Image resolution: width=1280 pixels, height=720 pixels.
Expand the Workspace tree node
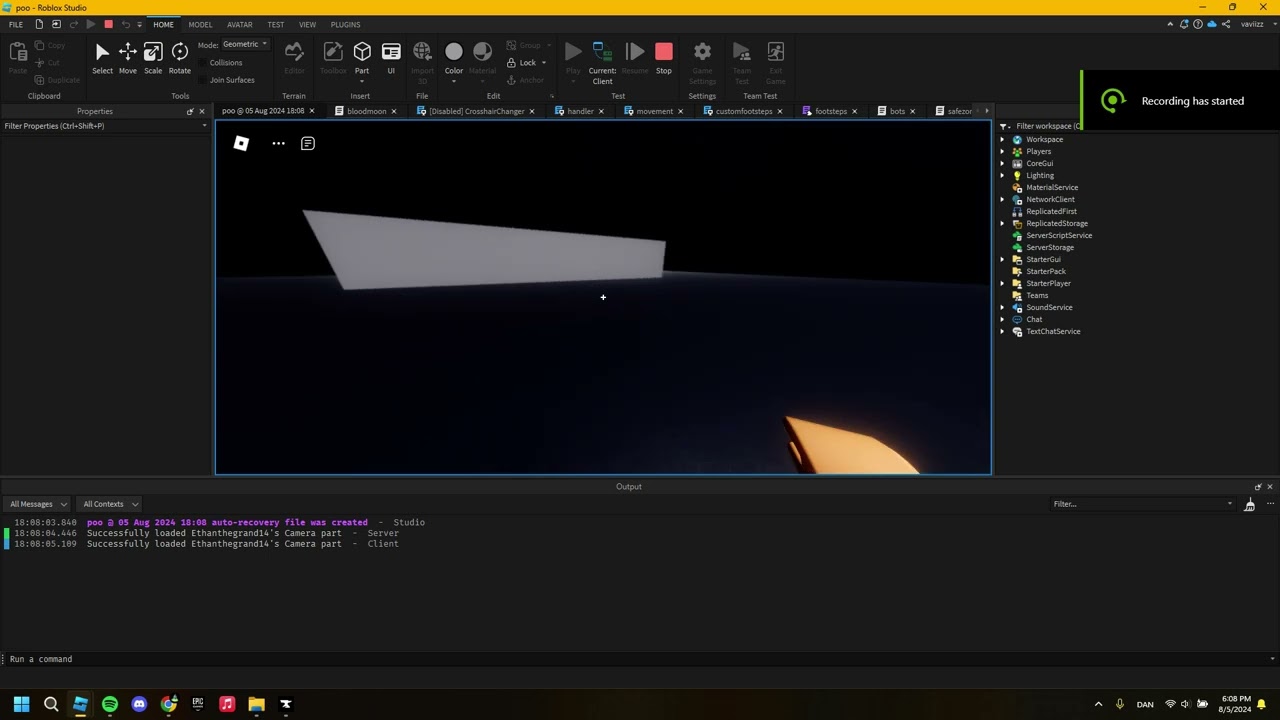(x=1003, y=140)
